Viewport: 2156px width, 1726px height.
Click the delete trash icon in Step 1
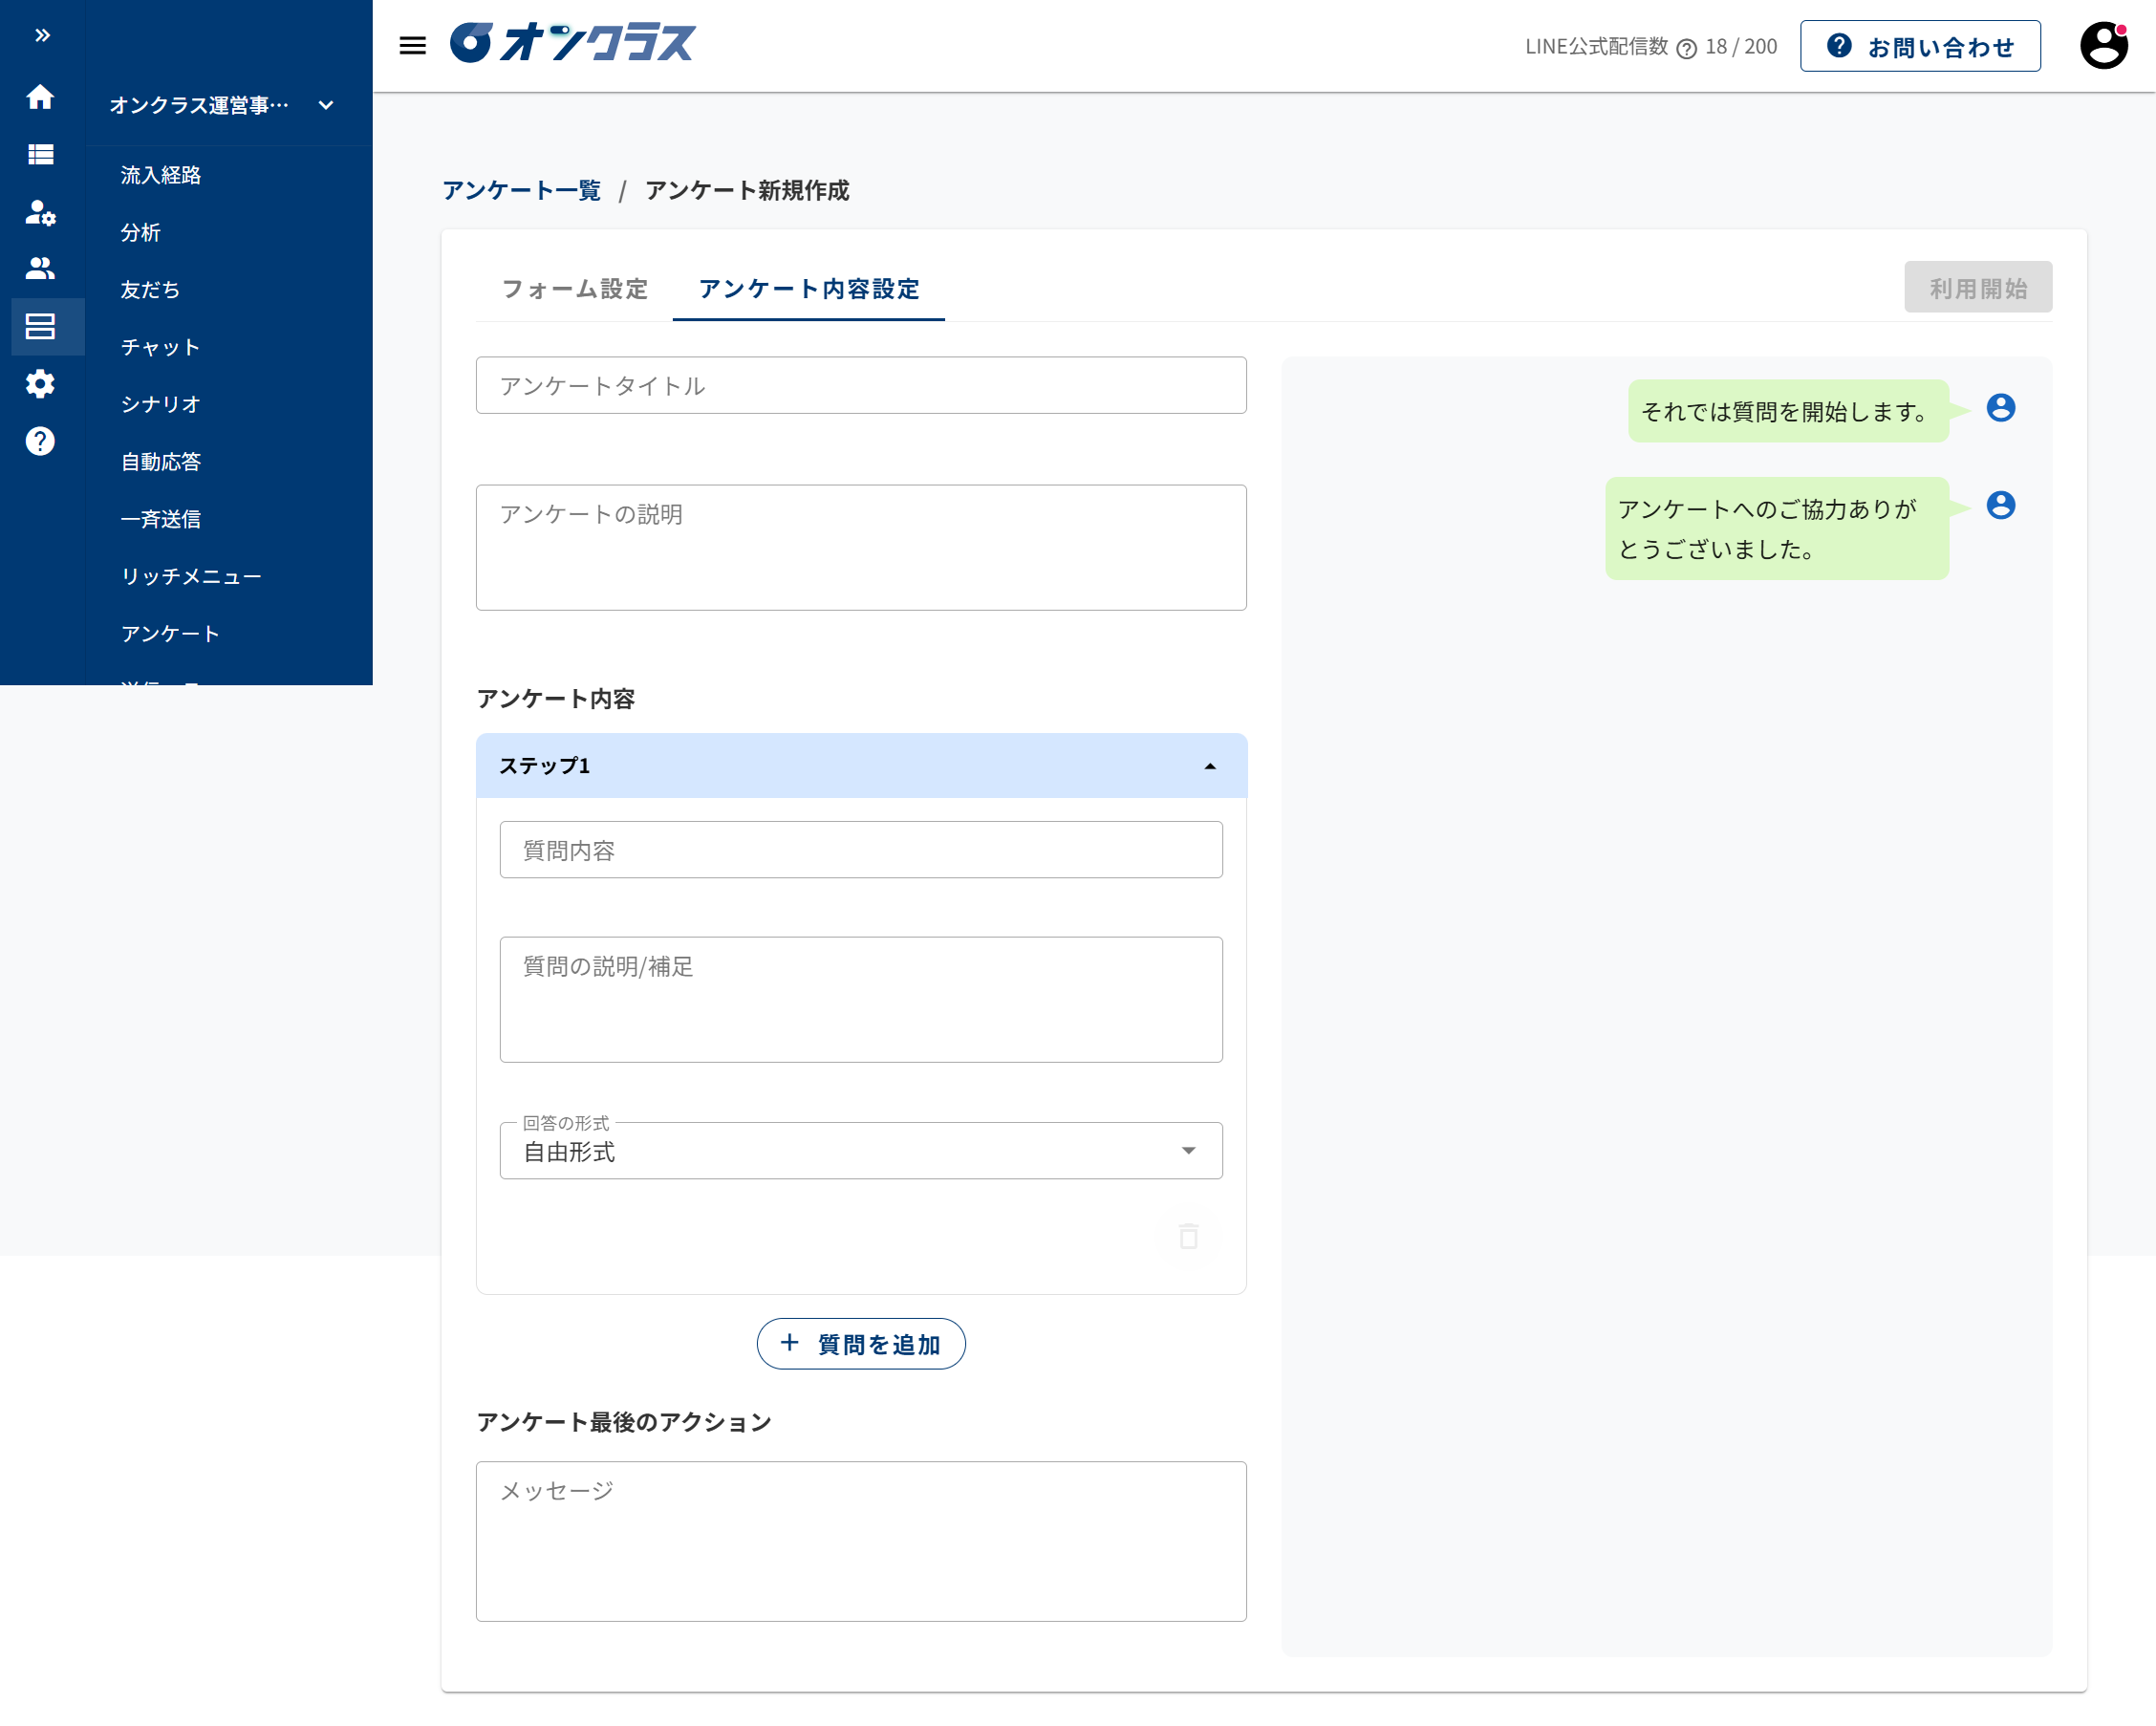1188,1237
